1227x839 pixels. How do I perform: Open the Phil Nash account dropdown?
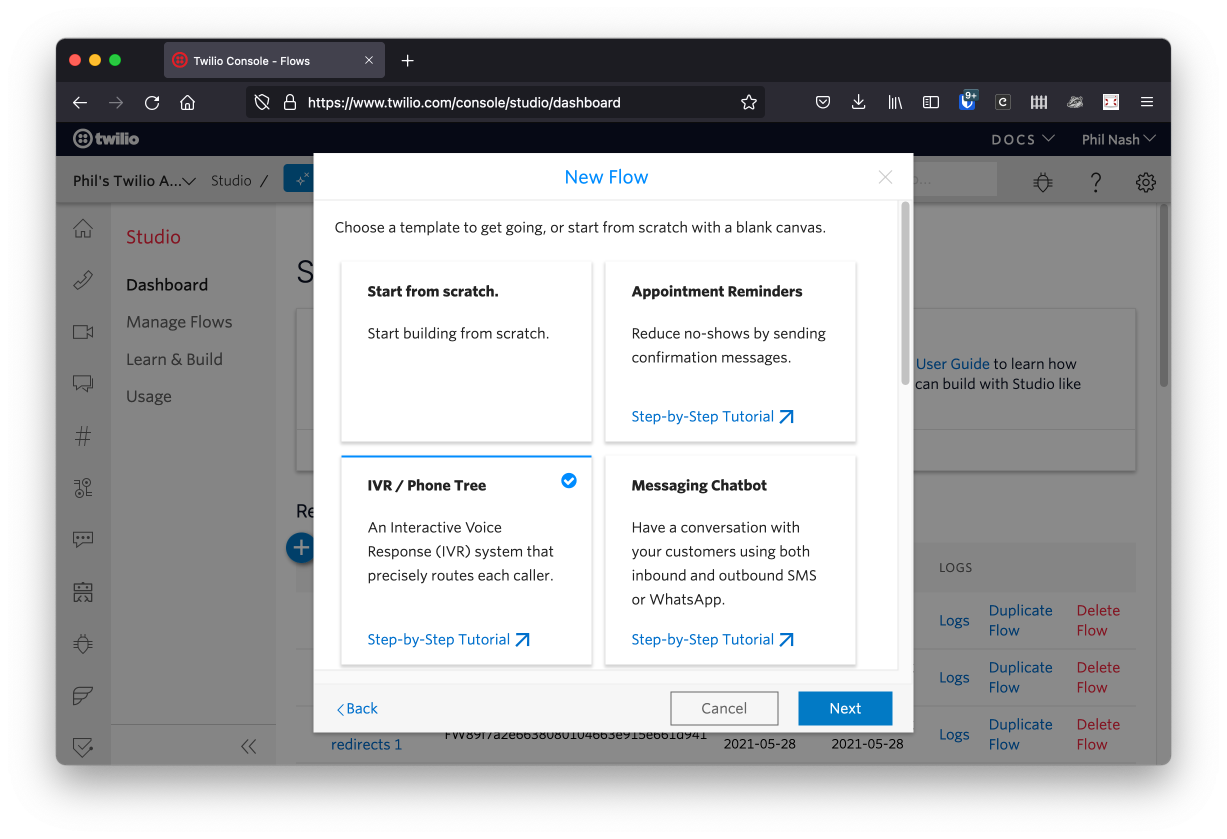(x=1119, y=139)
